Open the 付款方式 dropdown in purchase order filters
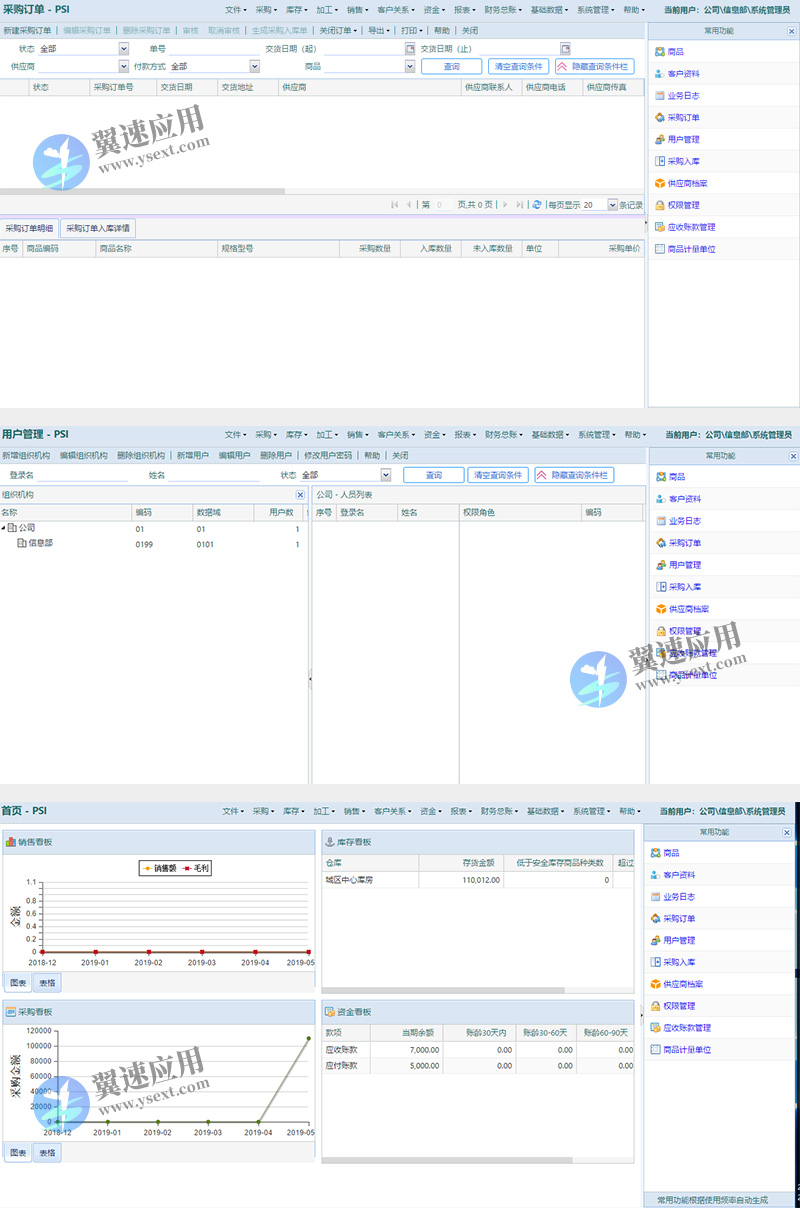This screenshot has height=1208, width=800. tap(254, 66)
